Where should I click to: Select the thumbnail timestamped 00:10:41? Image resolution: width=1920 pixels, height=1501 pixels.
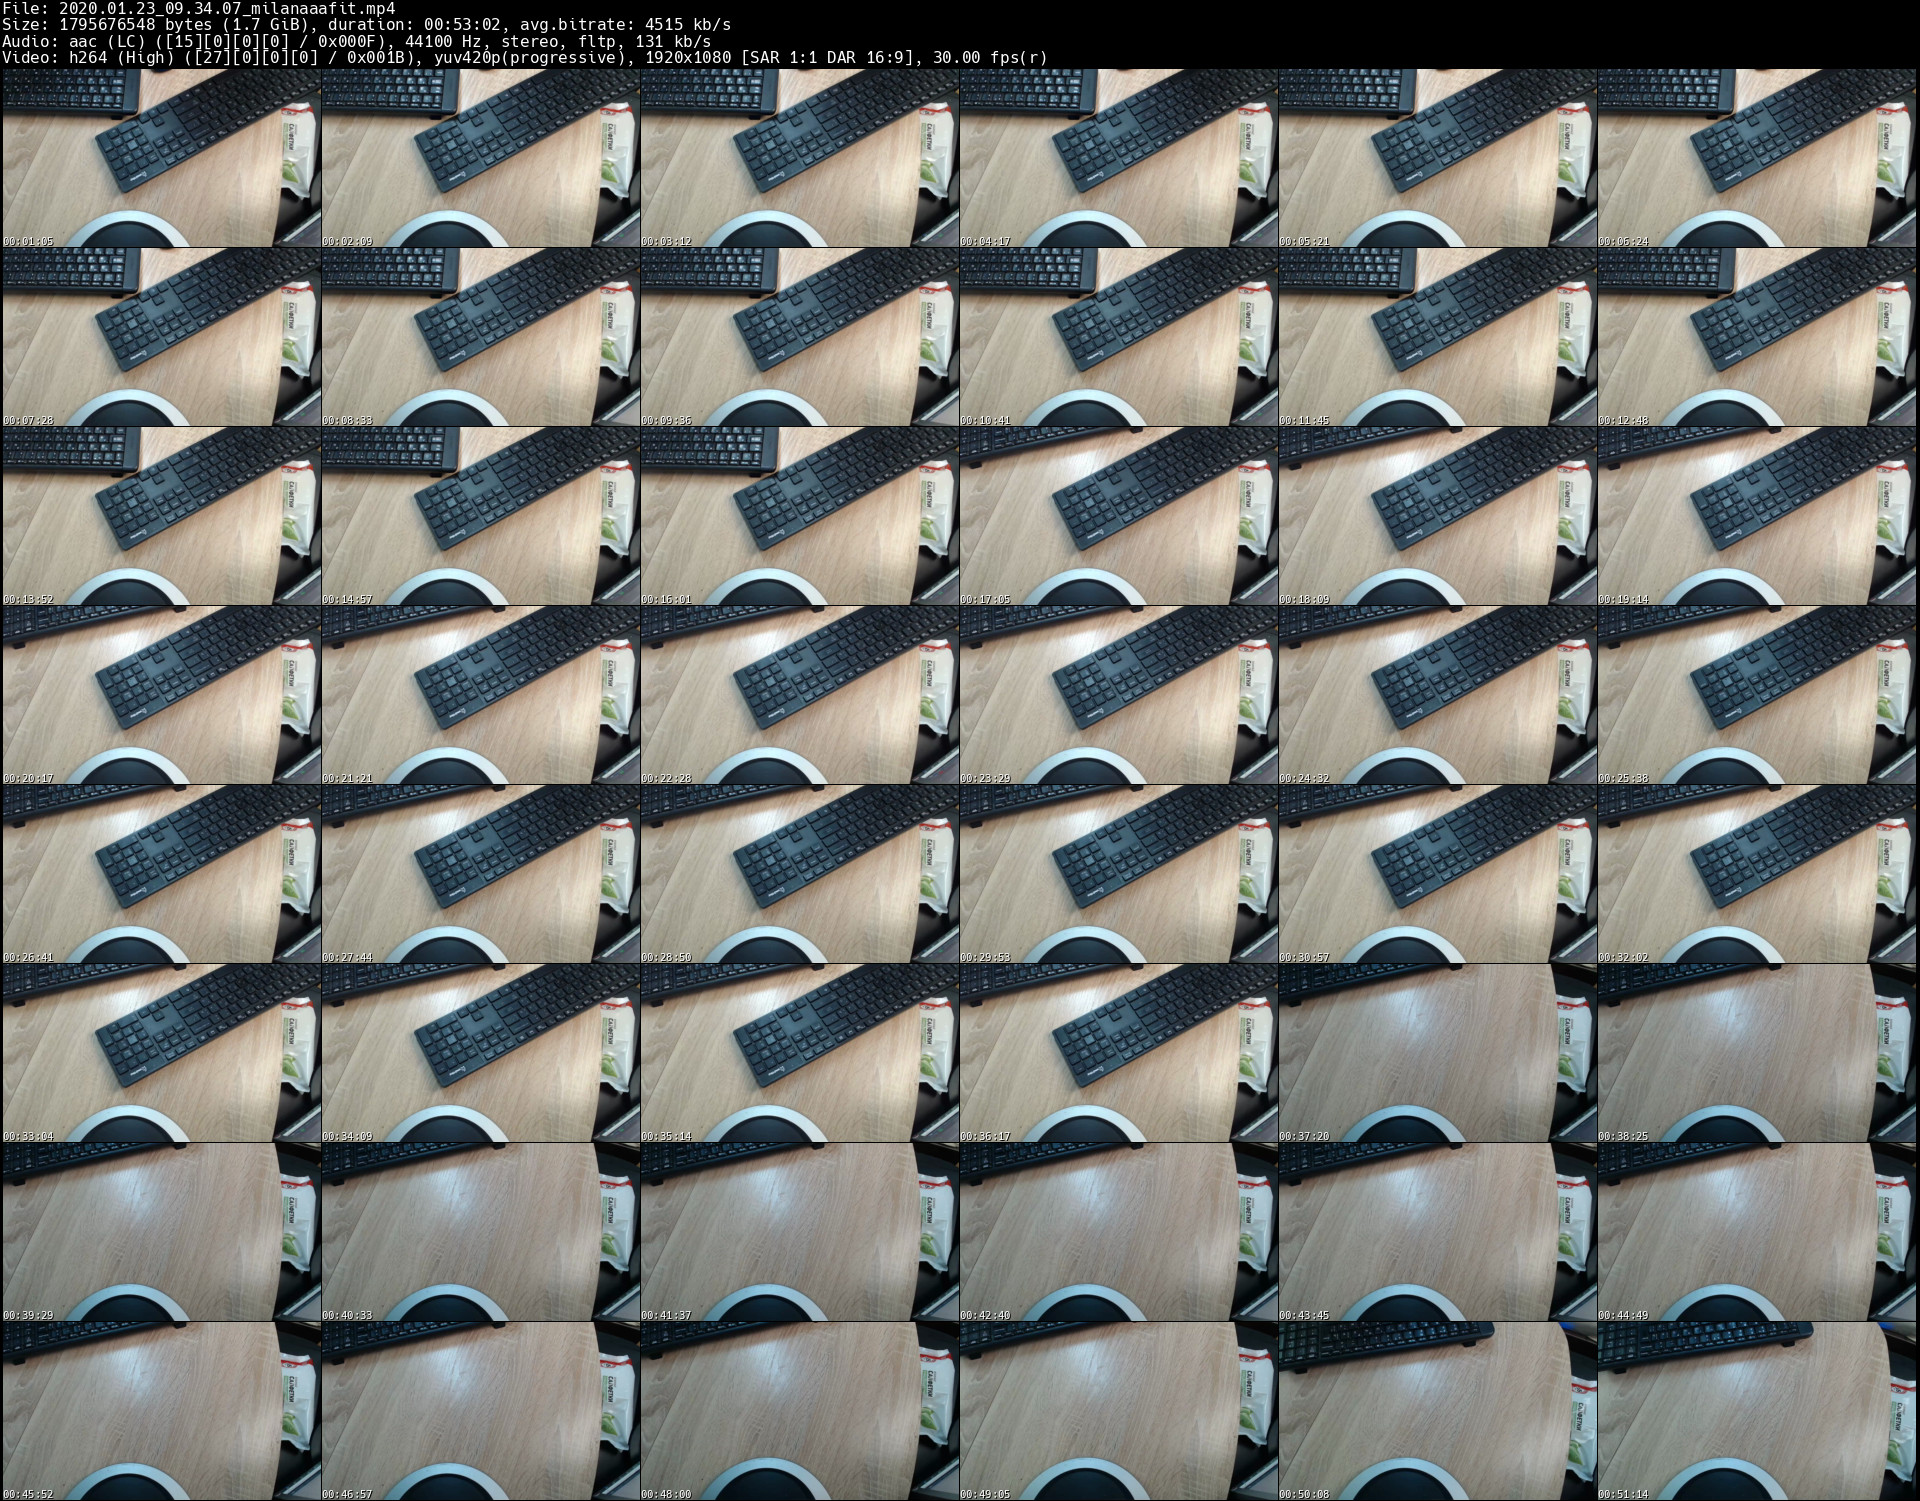pyautogui.click(x=1118, y=337)
